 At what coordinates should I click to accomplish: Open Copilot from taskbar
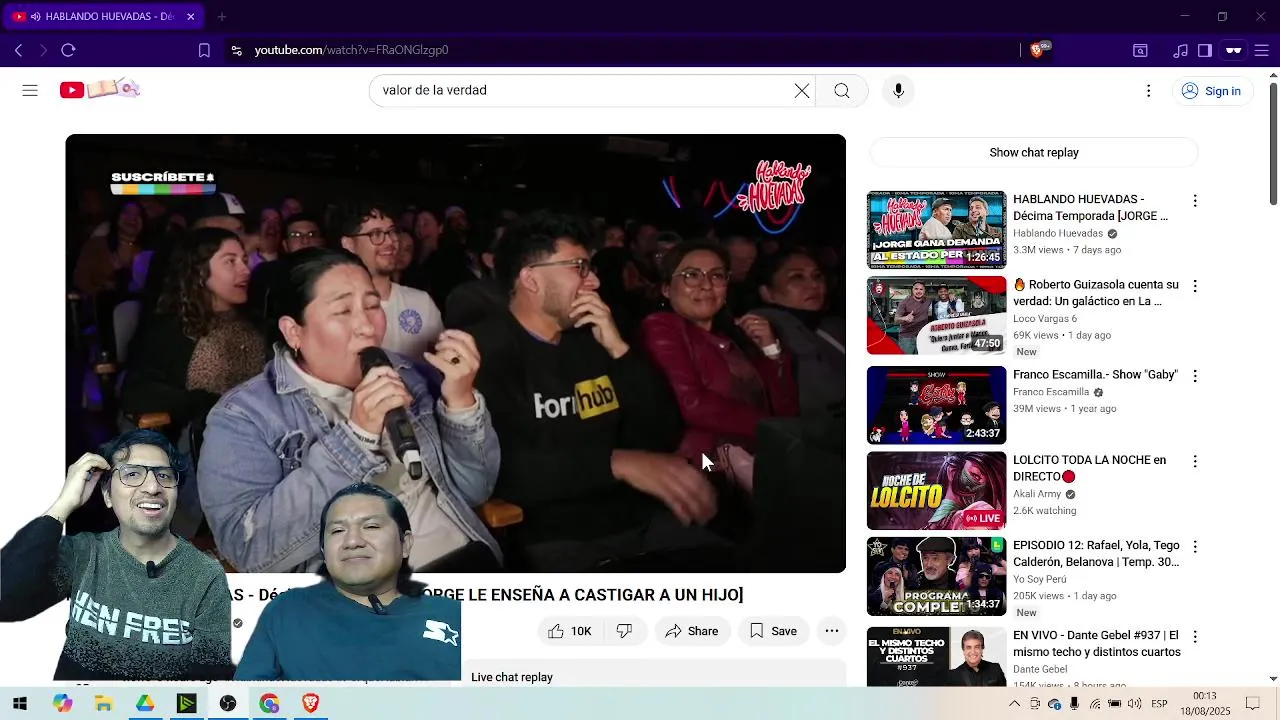coord(62,704)
